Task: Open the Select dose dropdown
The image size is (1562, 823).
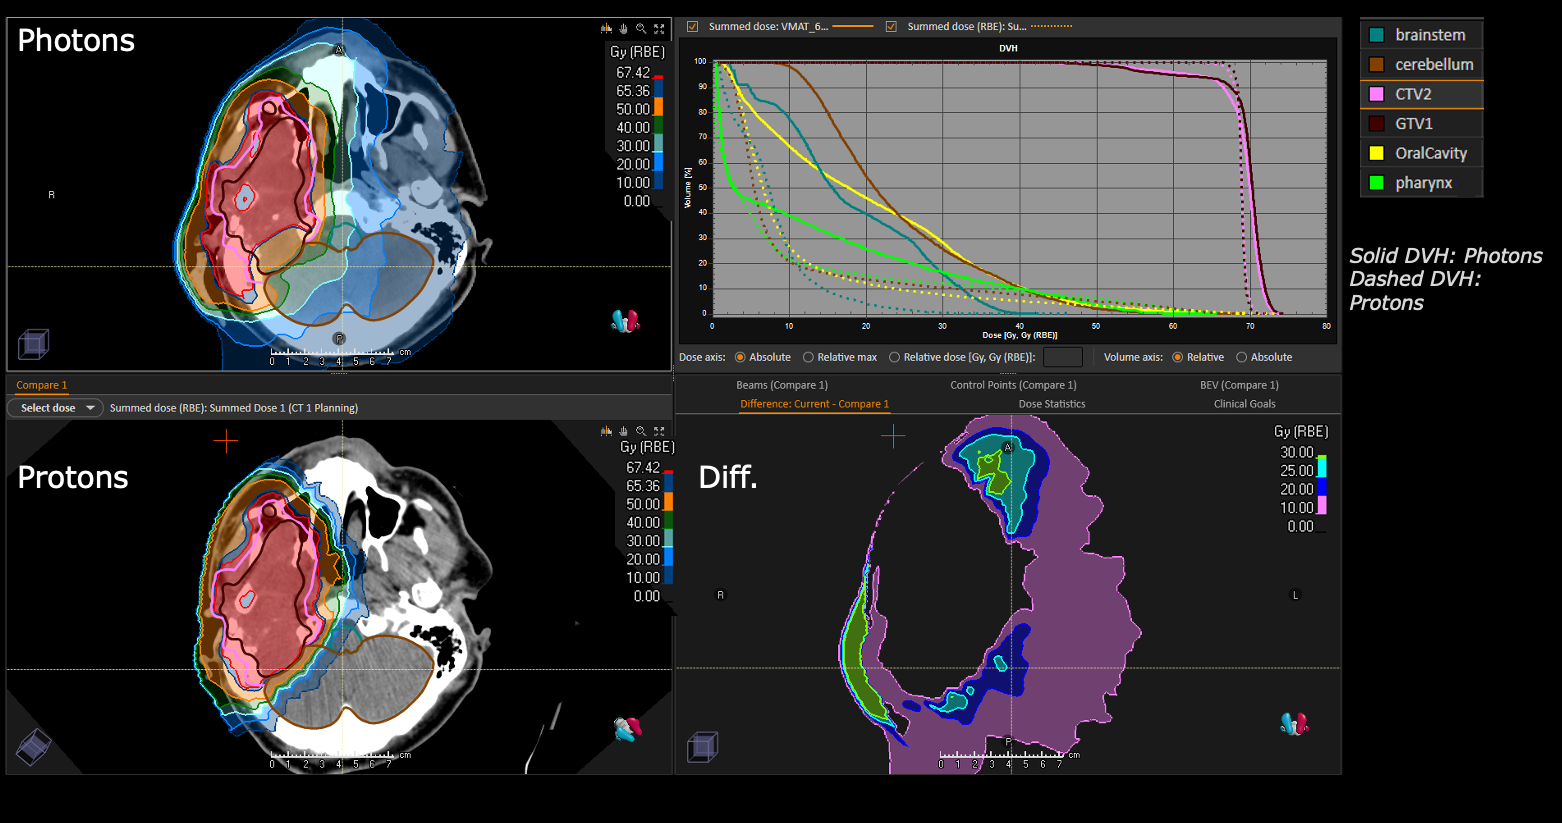Action: 55,408
